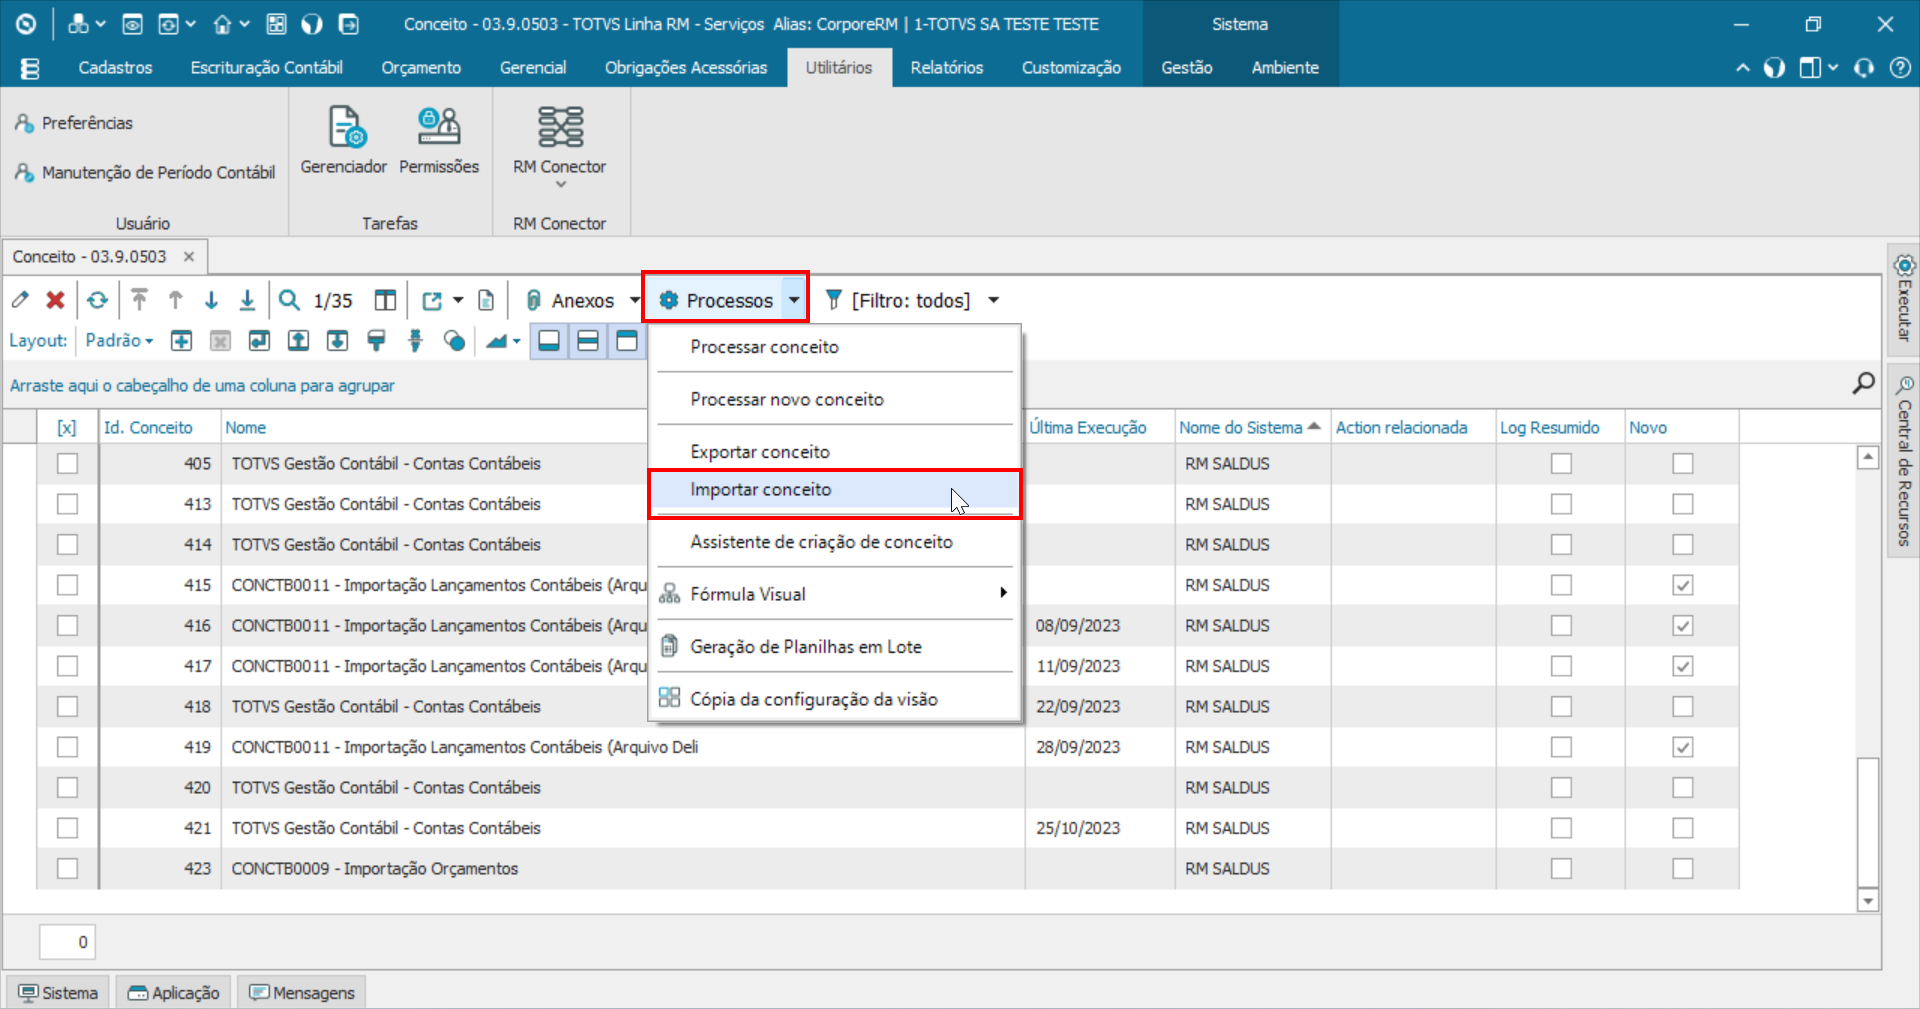The image size is (1920, 1009).
Task: Expand the filter dropdown arrow
Action: click(993, 300)
